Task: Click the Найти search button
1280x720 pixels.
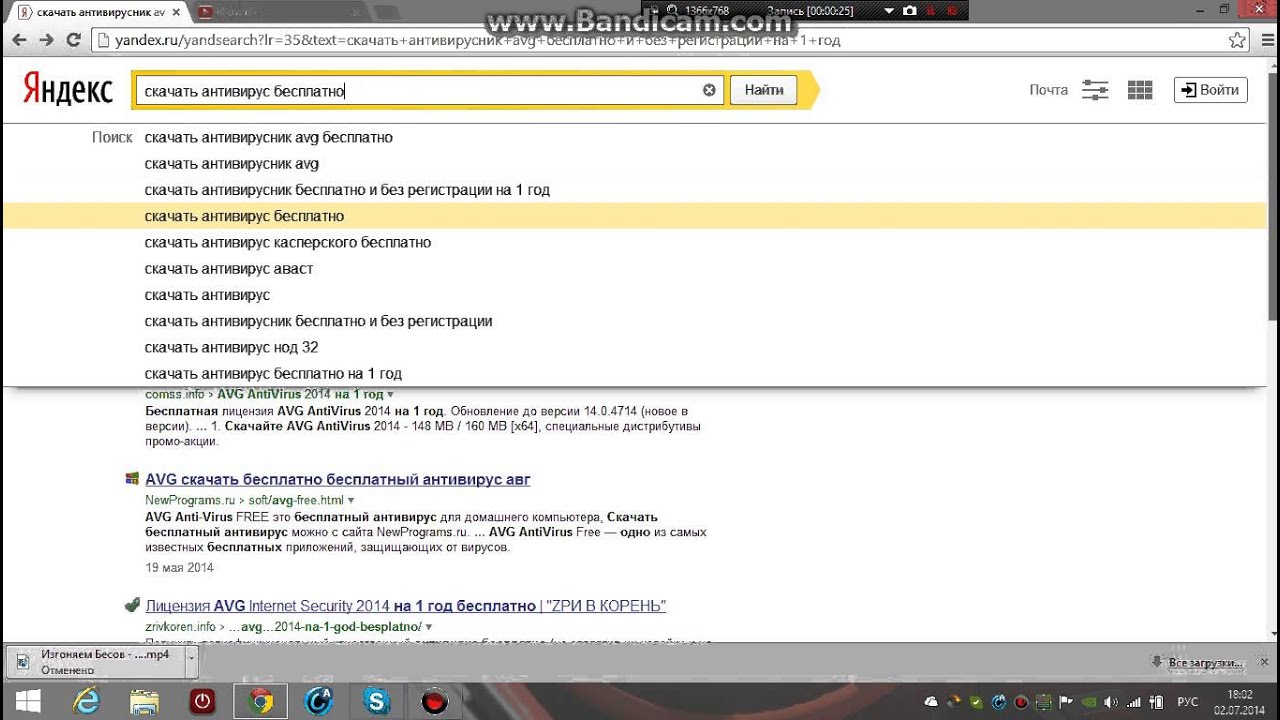Action: (764, 90)
